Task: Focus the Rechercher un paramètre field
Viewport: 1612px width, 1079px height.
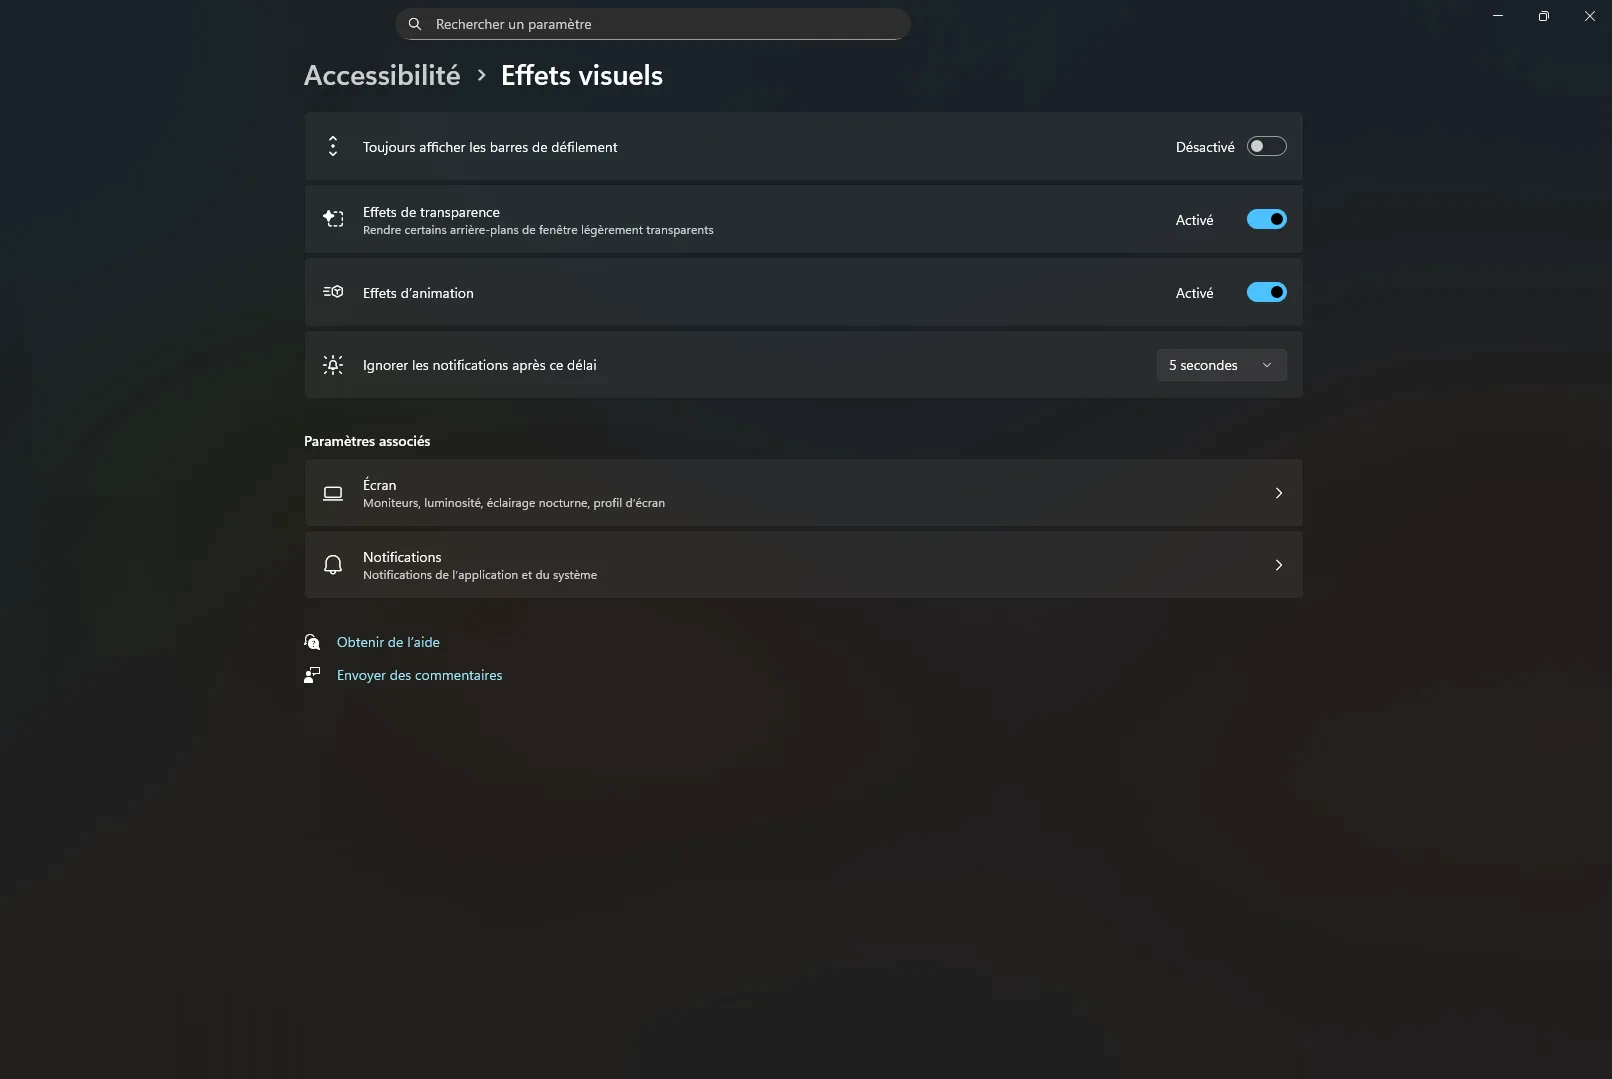Action: pos(660,24)
